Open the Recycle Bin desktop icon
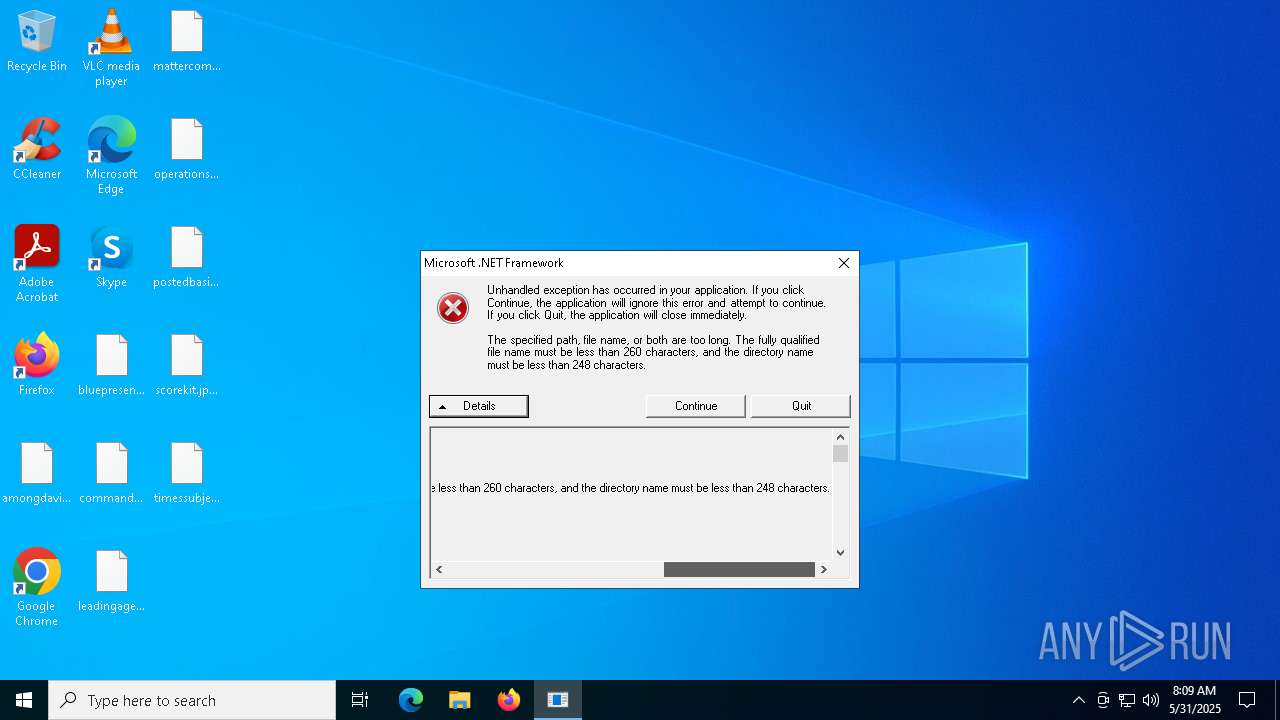1280x720 pixels. pos(37,42)
